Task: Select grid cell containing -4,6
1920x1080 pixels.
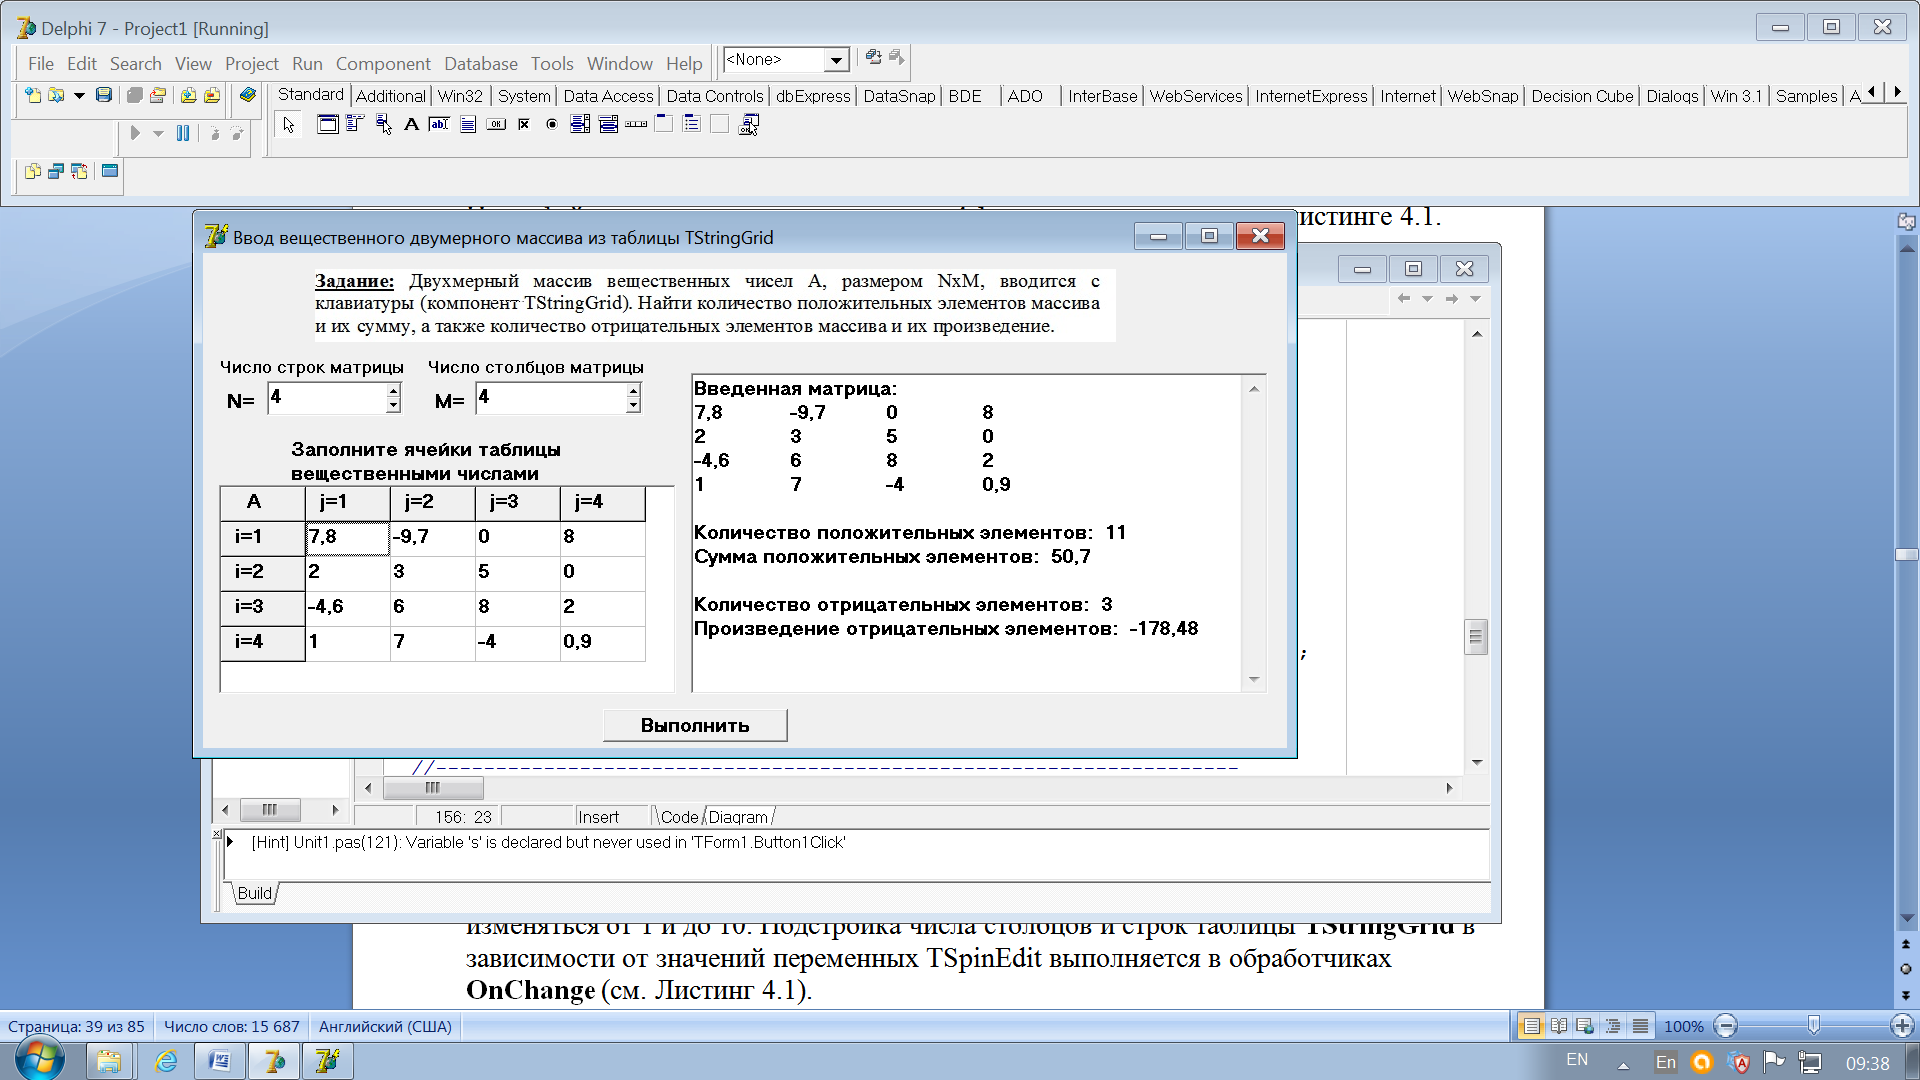Action: click(347, 607)
